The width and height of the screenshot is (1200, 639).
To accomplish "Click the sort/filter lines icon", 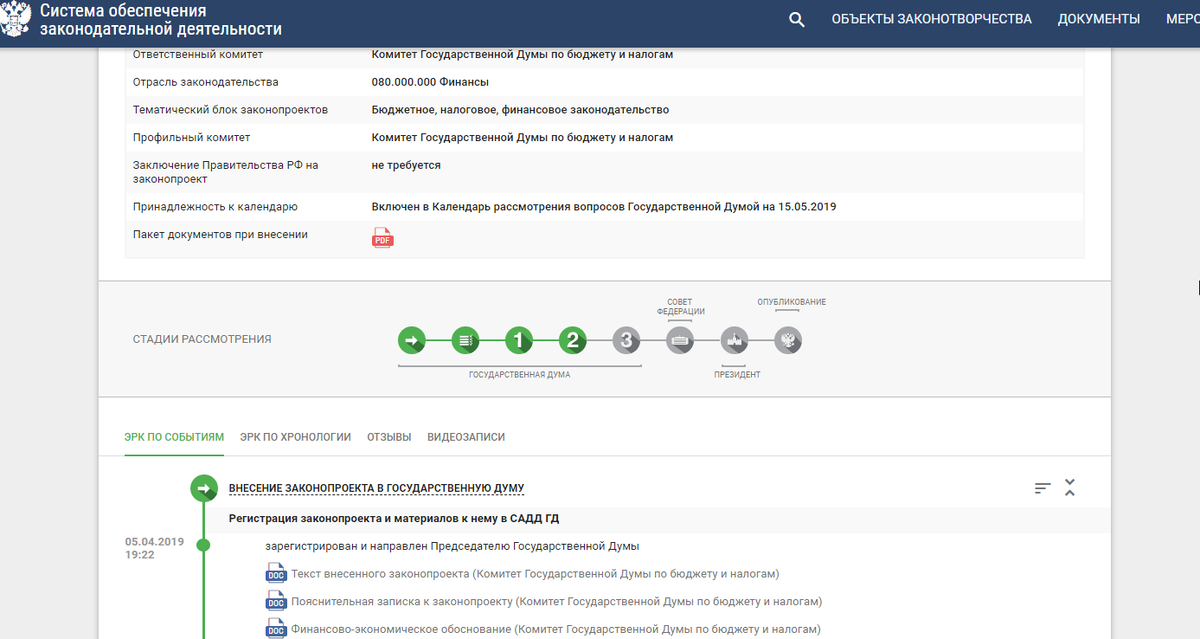I will coord(1043,488).
